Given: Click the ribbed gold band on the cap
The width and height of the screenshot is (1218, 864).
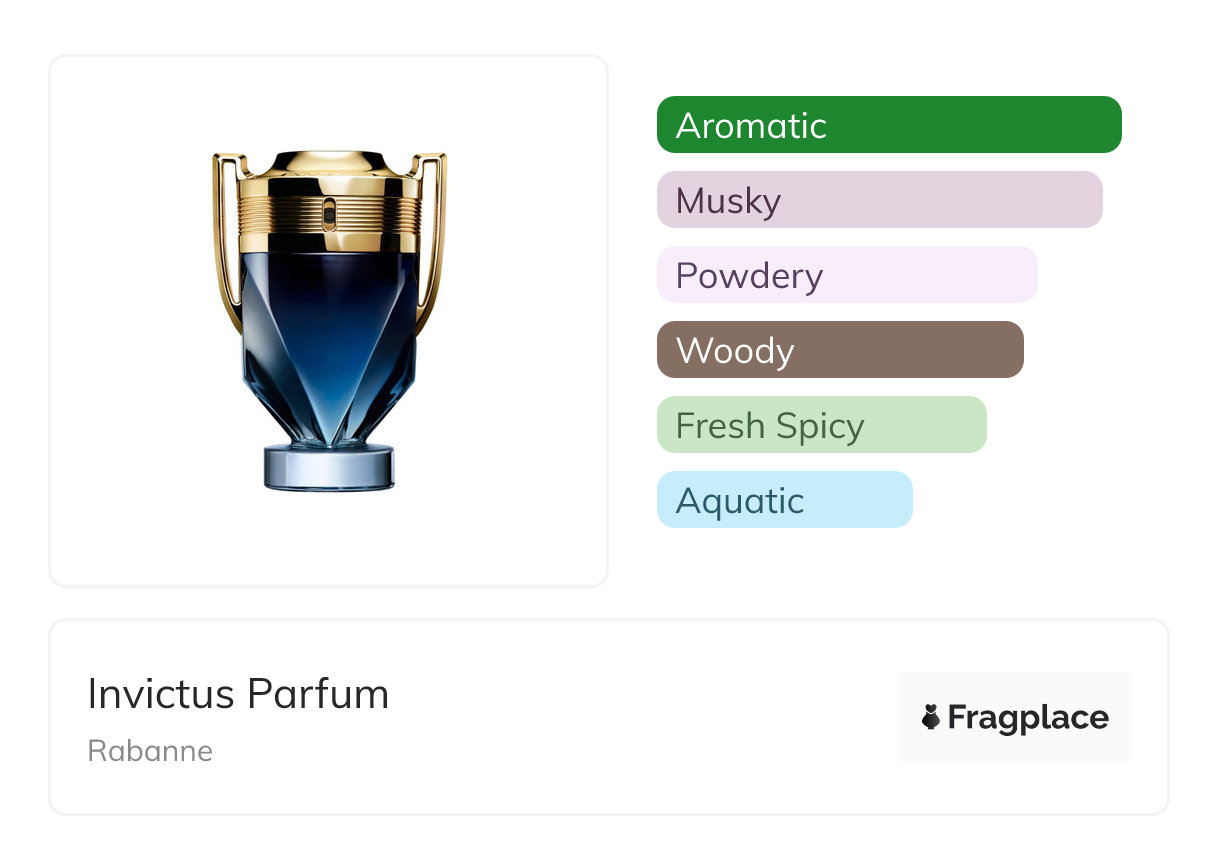Looking at the screenshot, I should click(329, 213).
